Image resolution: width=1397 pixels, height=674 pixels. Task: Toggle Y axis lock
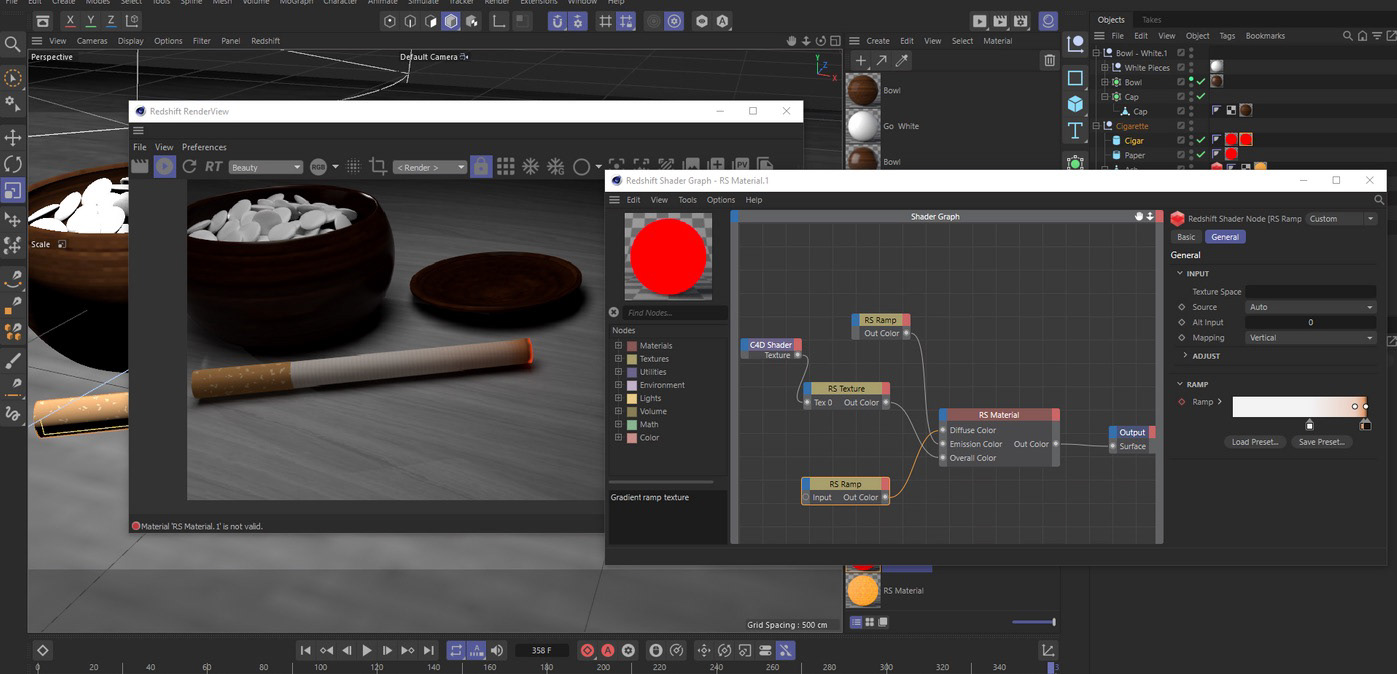click(x=91, y=20)
